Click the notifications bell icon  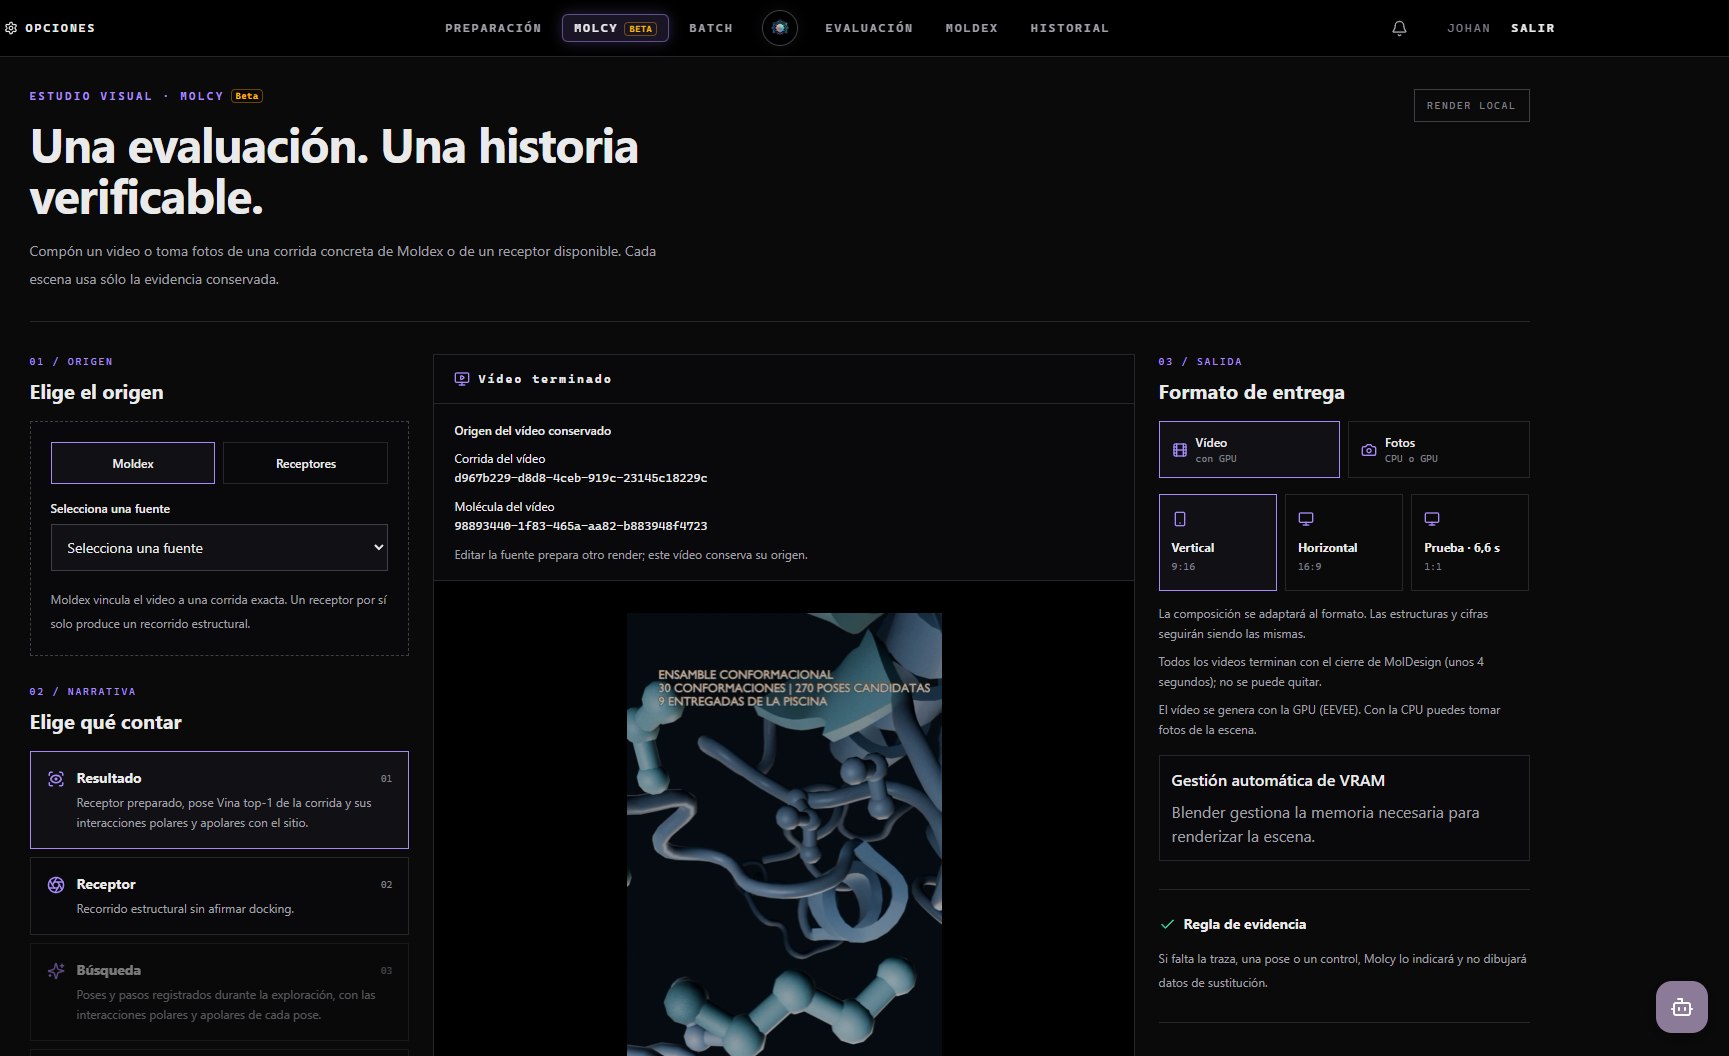pos(1399,28)
